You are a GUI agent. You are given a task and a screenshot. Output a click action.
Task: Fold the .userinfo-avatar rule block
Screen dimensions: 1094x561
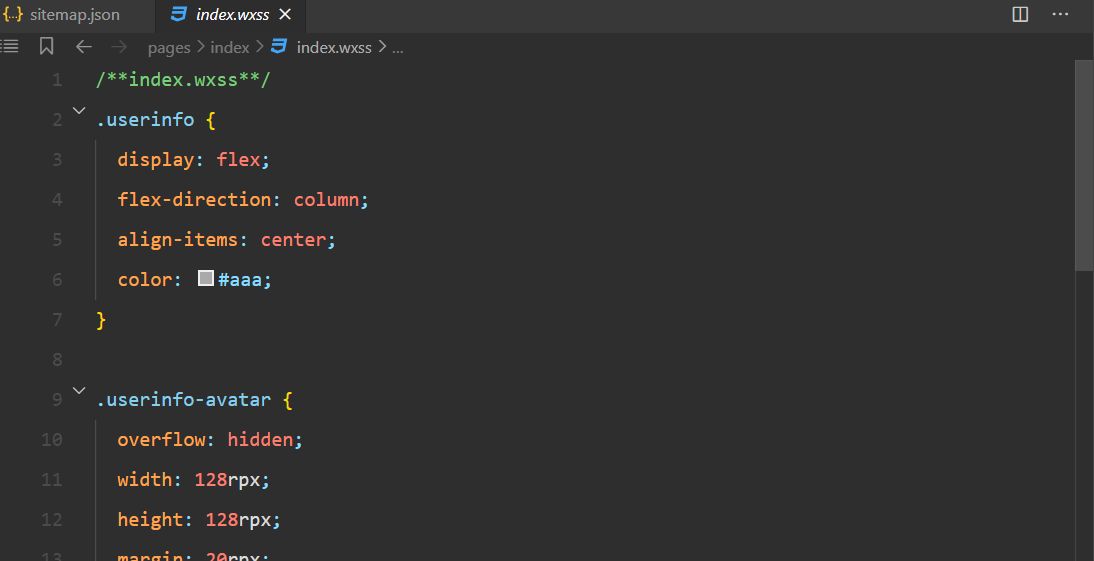[79, 393]
